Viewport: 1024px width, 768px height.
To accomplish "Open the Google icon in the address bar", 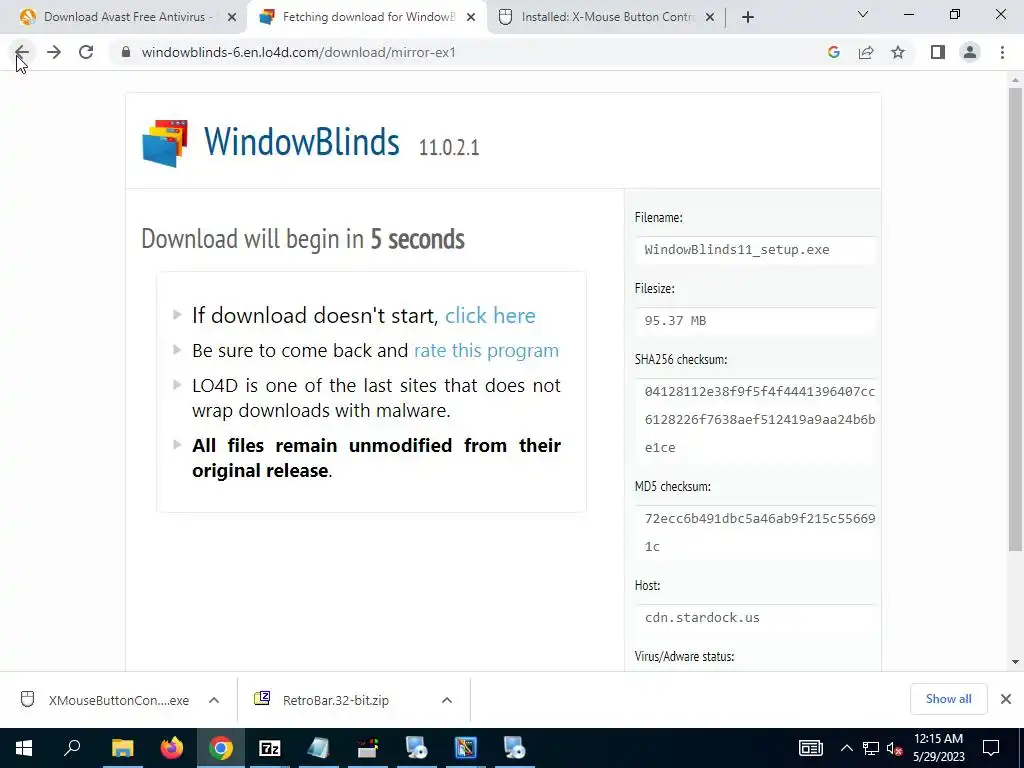I will pyautogui.click(x=833, y=52).
